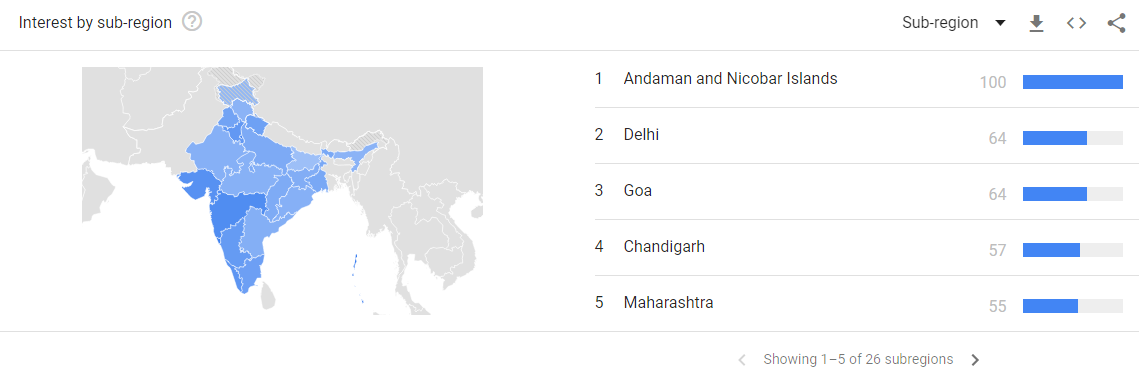Click Chandigarh's interest bar
This screenshot has width=1139, height=379.
(x=1073, y=250)
